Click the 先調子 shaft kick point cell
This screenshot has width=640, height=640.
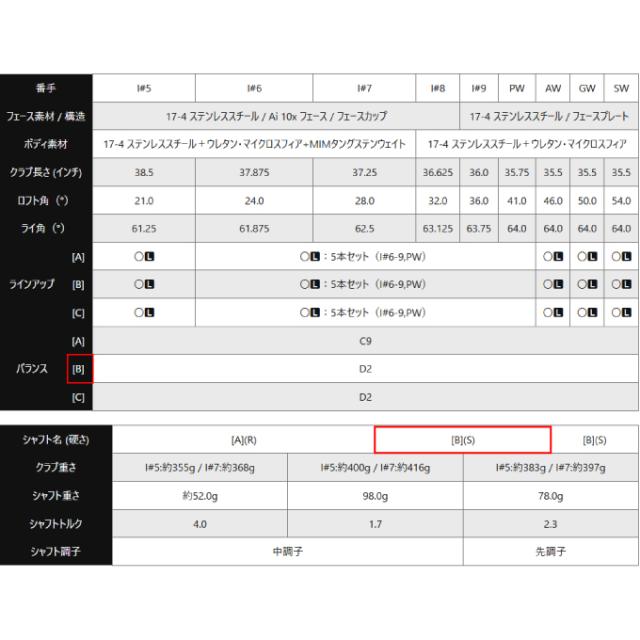click(x=551, y=552)
